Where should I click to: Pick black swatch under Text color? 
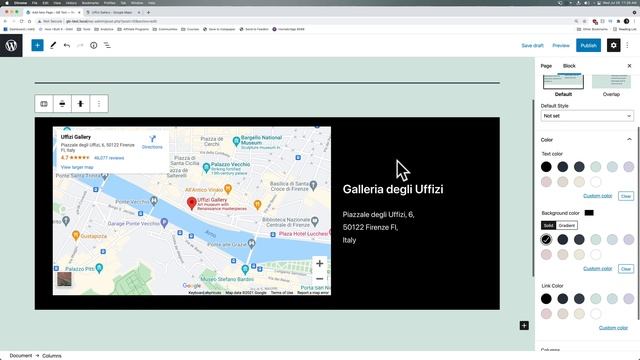(x=546, y=167)
